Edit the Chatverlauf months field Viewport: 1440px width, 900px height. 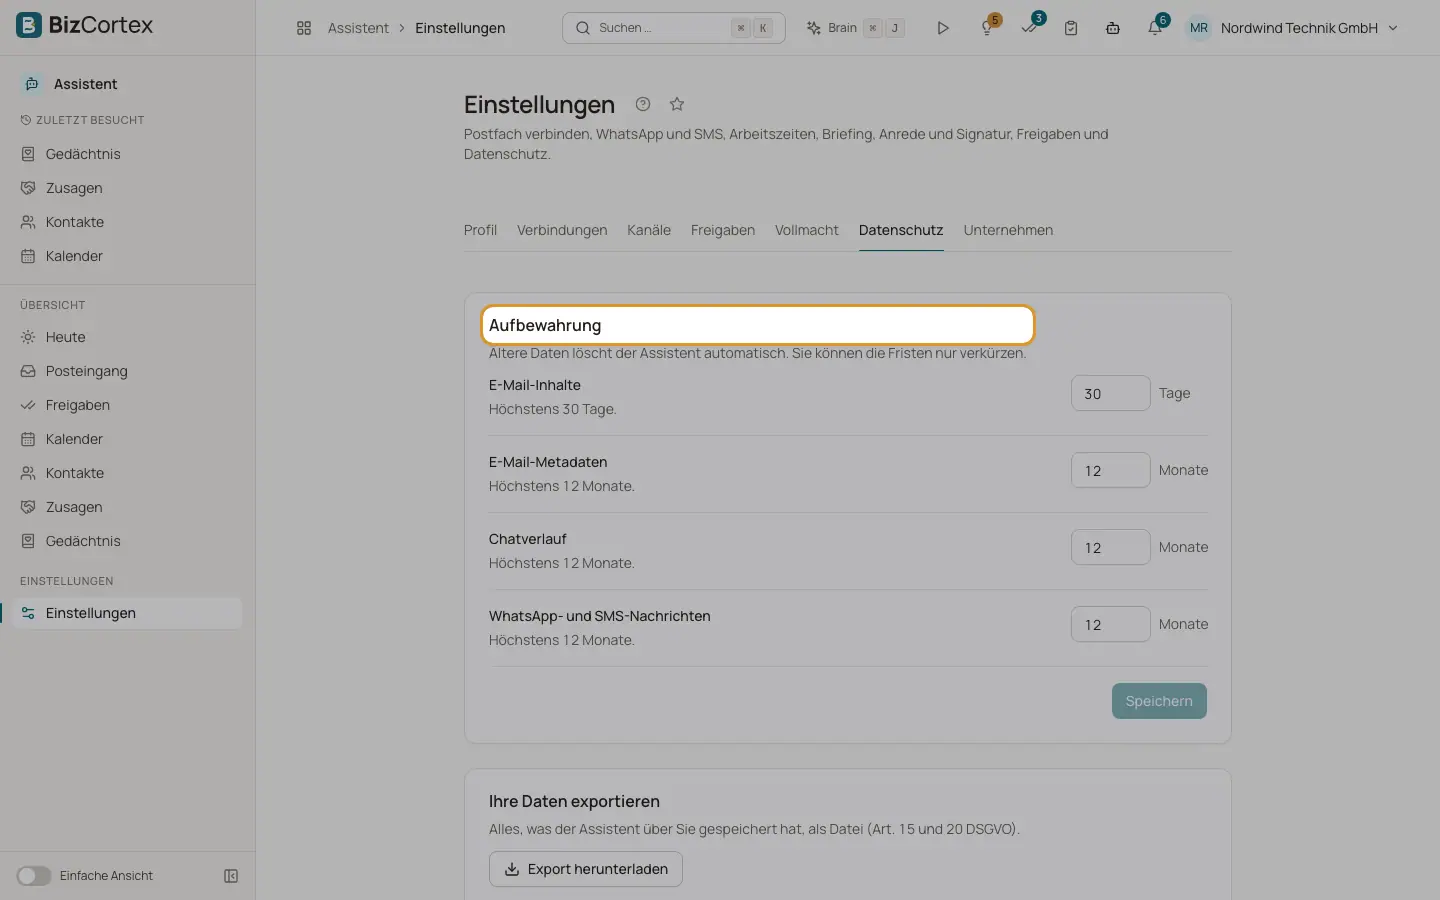point(1111,547)
